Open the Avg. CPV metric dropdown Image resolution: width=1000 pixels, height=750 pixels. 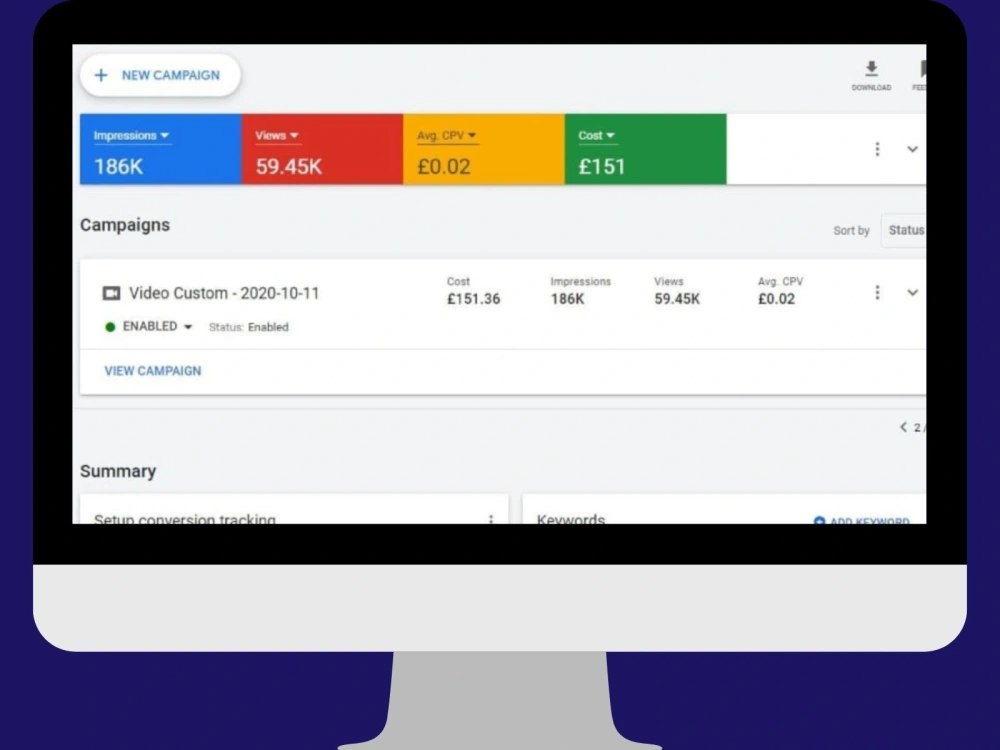446,136
